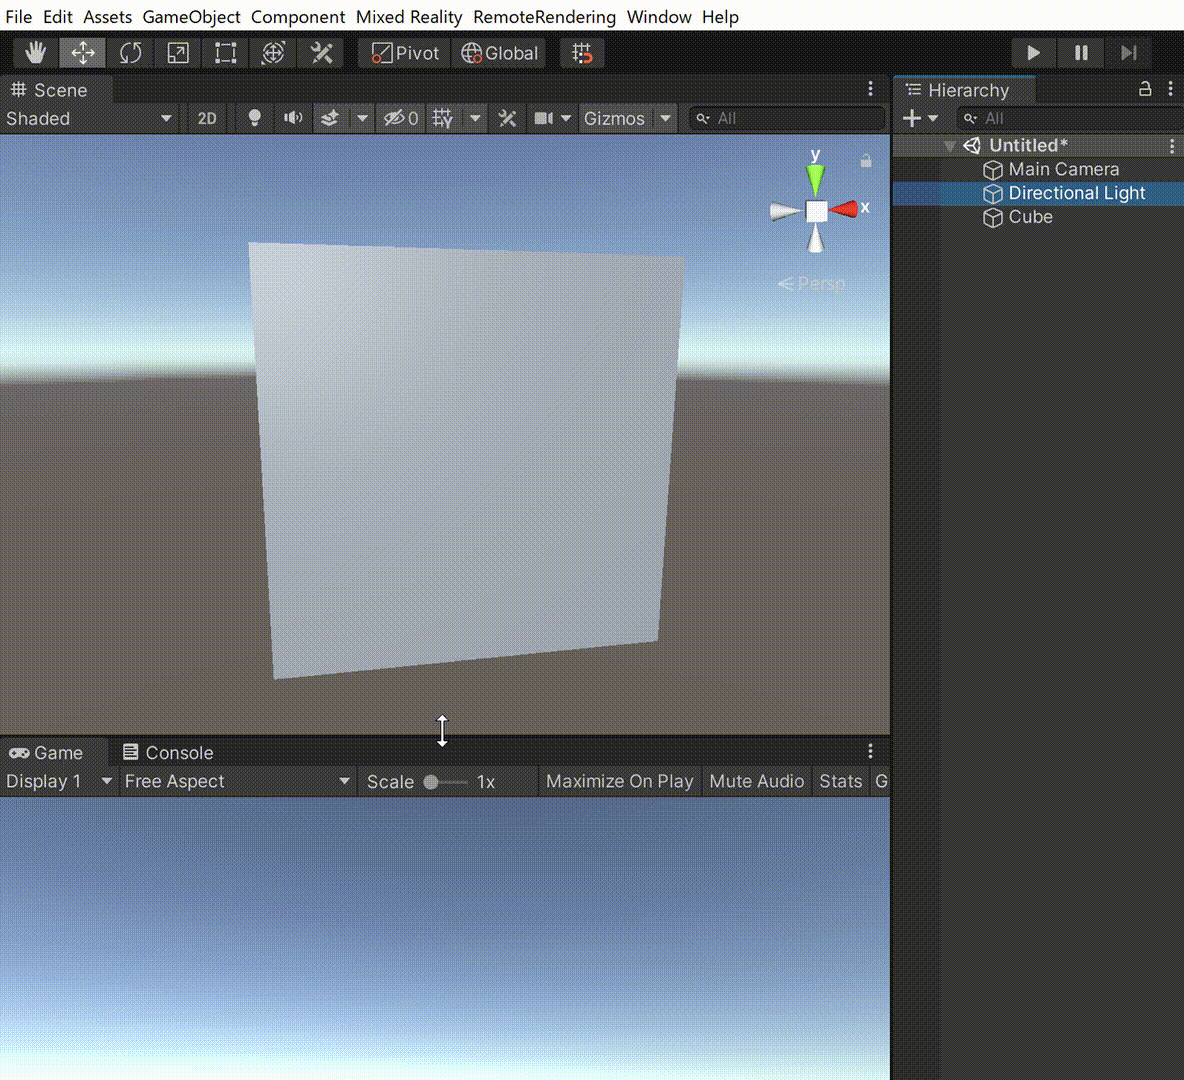Click the Game view Scale slider
This screenshot has width=1184, height=1080.
(445, 782)
